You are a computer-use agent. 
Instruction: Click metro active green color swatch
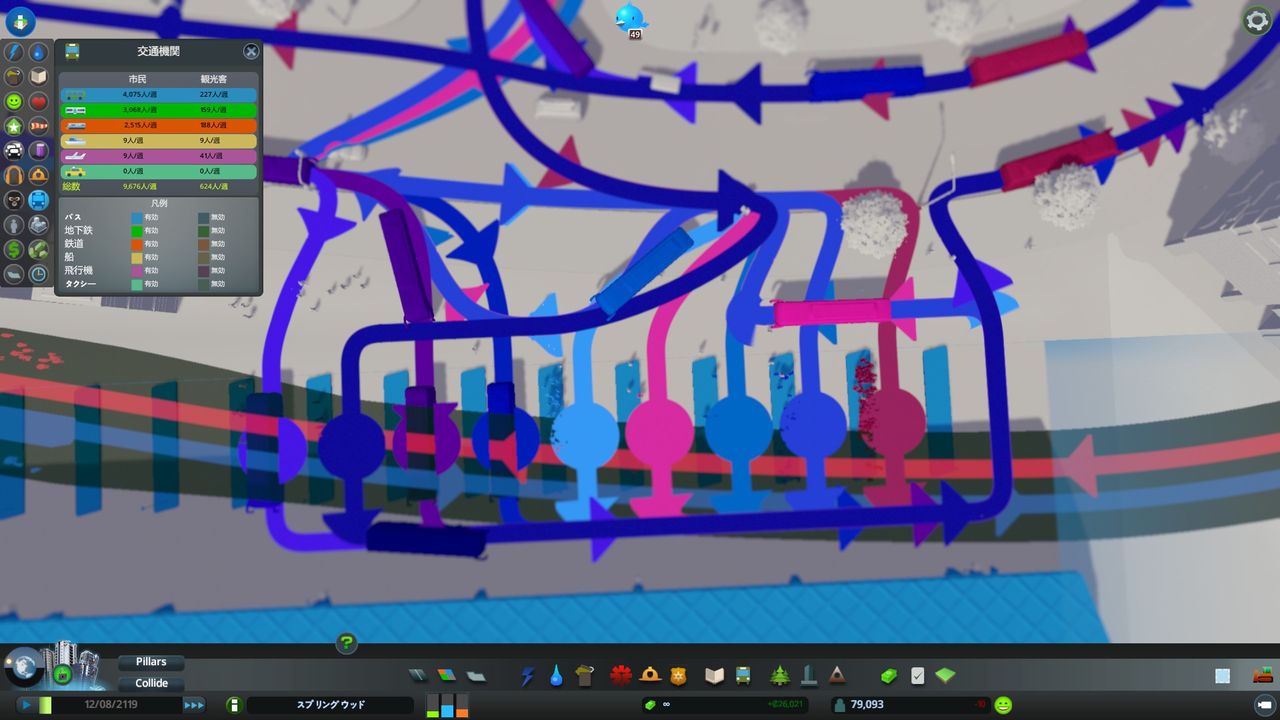pyautogui.click(x=137, y=230)
